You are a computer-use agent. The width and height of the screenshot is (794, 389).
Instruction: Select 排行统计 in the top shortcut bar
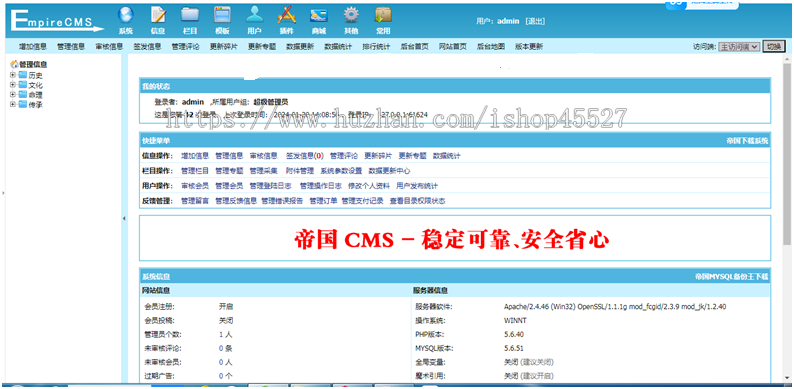(x=376, y=47)
